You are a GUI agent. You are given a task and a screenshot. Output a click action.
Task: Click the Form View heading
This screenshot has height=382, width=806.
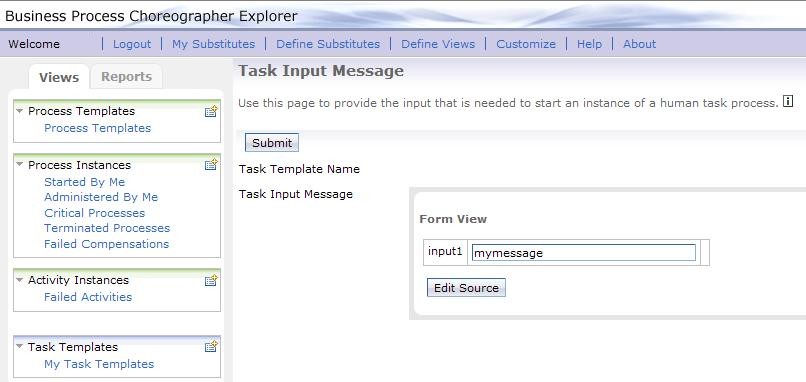[453, 219]
